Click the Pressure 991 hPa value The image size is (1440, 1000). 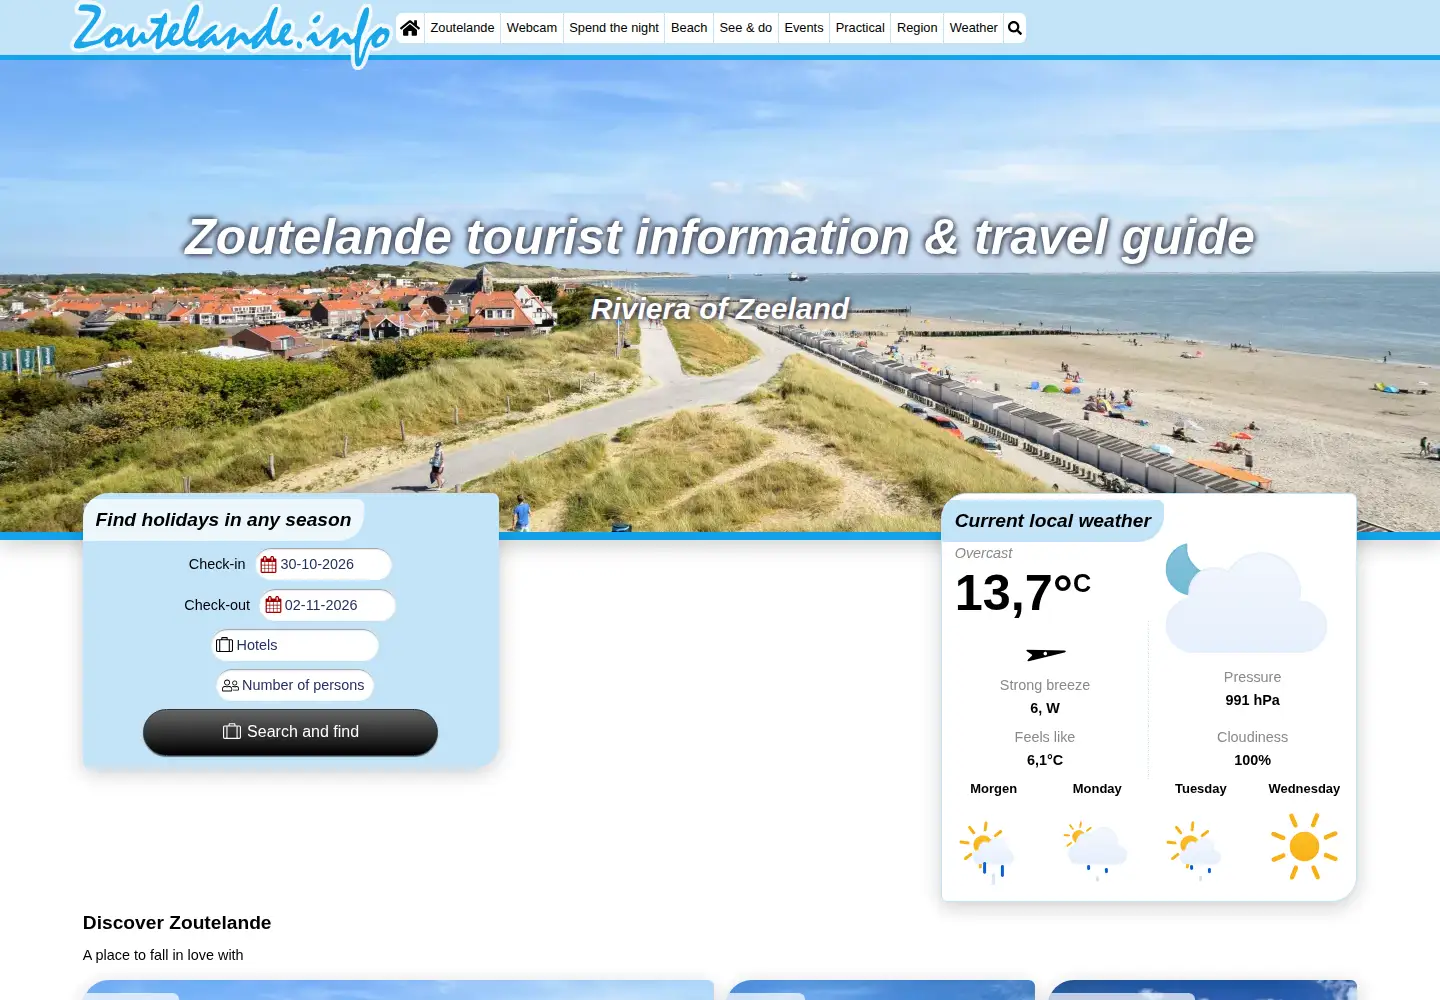point(1252,700)
